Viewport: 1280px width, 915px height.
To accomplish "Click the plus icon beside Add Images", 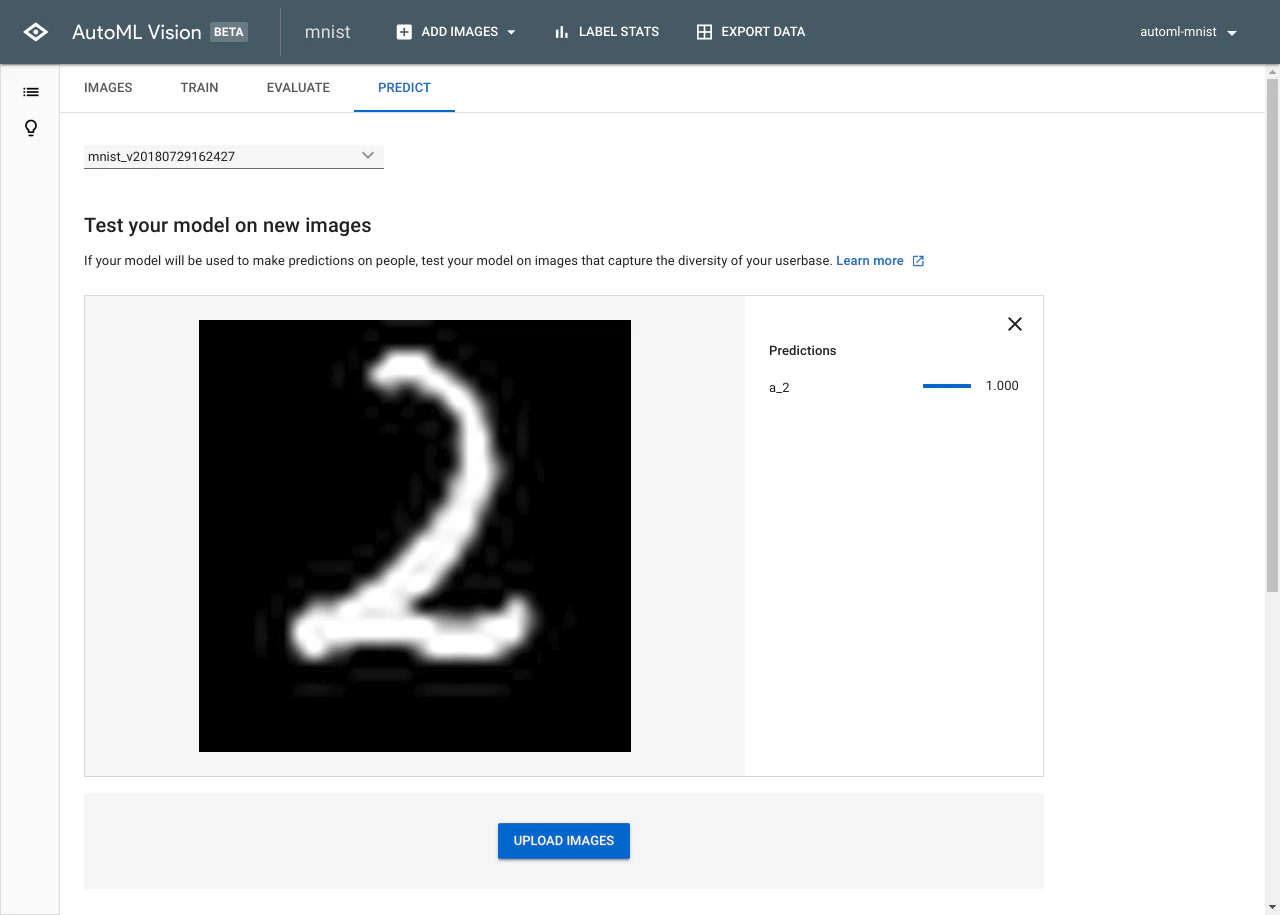I will 404,32.
